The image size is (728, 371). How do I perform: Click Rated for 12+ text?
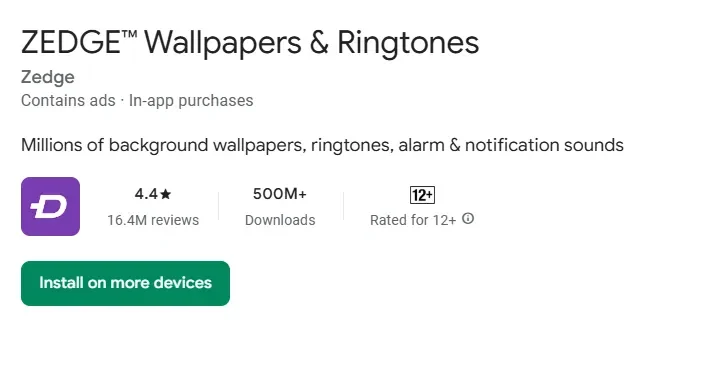click(x=413, y=220)
